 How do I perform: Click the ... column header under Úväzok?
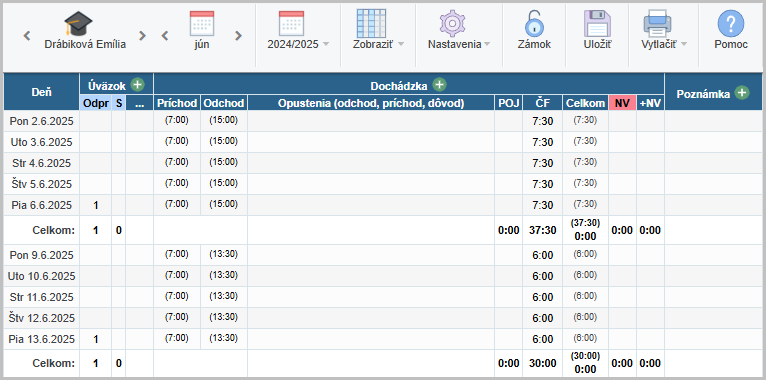(x=140, y=103)
